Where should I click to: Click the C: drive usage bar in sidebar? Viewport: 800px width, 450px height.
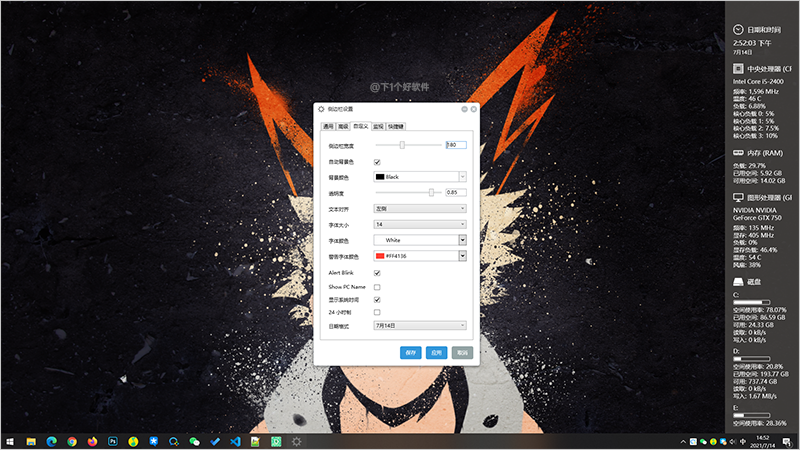[752, 303]
